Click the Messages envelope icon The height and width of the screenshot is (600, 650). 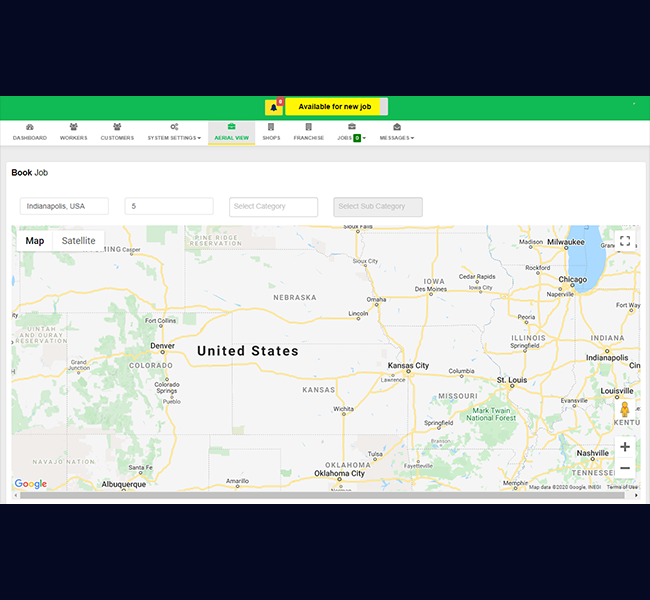point(397,126)
